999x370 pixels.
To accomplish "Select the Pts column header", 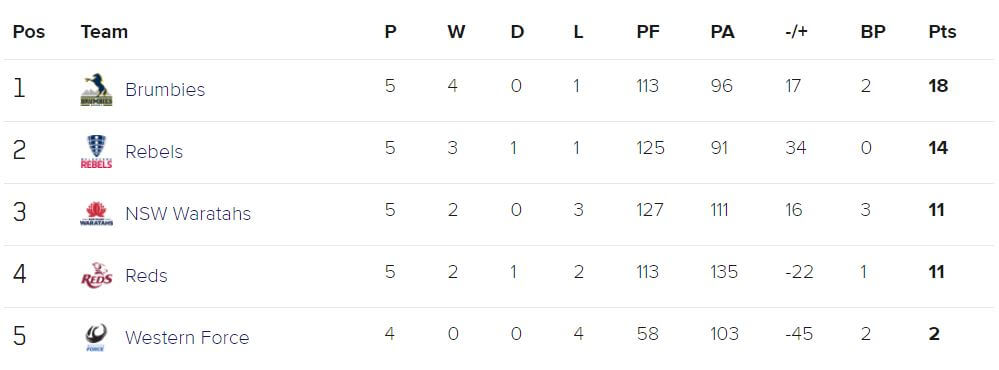I will pyautogui.click(x=942, y=32).
